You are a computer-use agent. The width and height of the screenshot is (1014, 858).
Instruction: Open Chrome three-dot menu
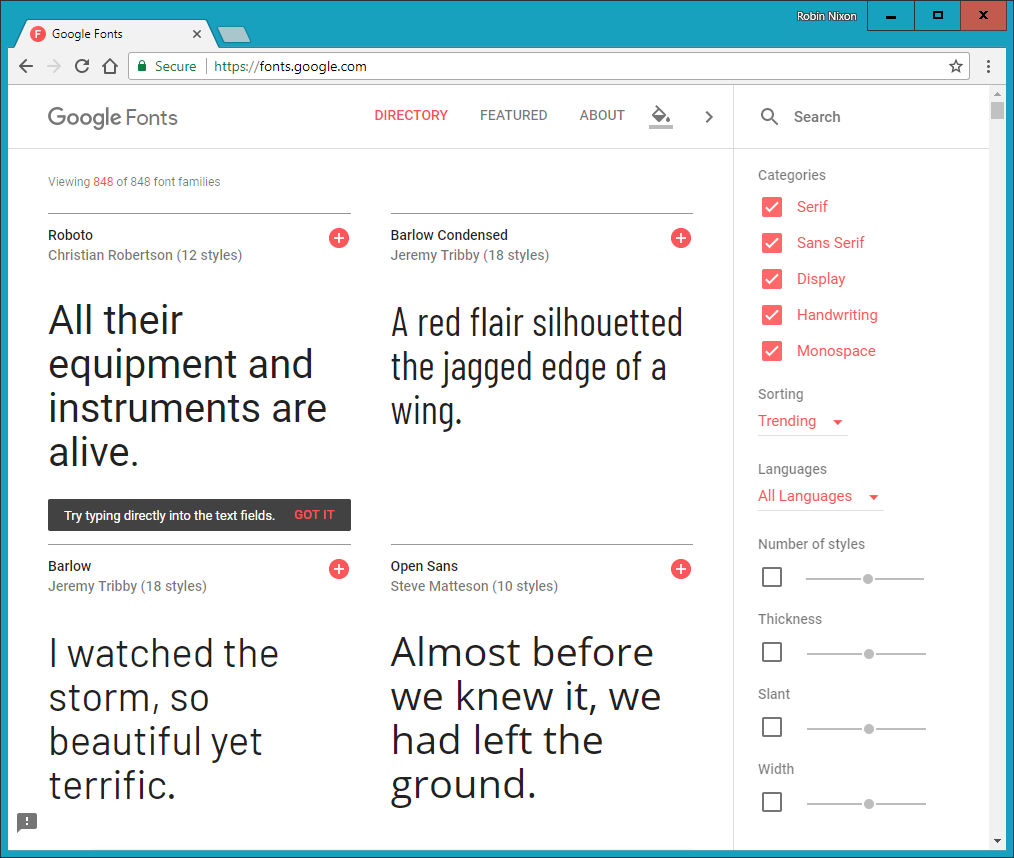click(988, 66)
